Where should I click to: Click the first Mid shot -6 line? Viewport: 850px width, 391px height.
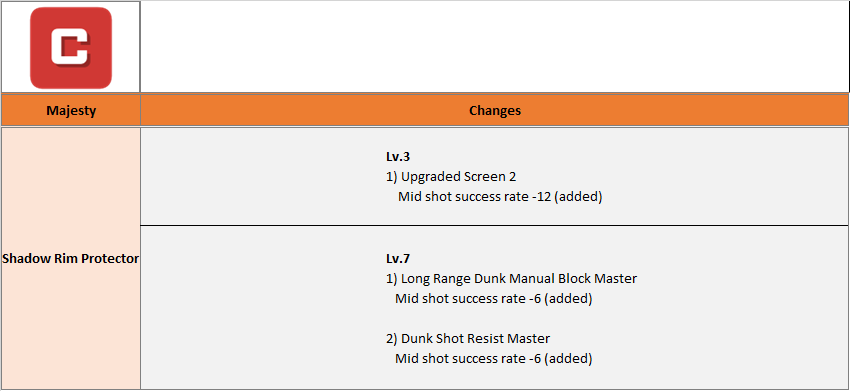click(x=493, y=298)
